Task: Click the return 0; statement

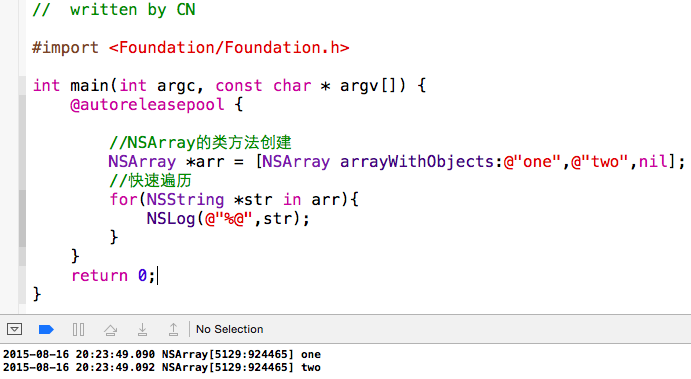Action: [113, 276]
